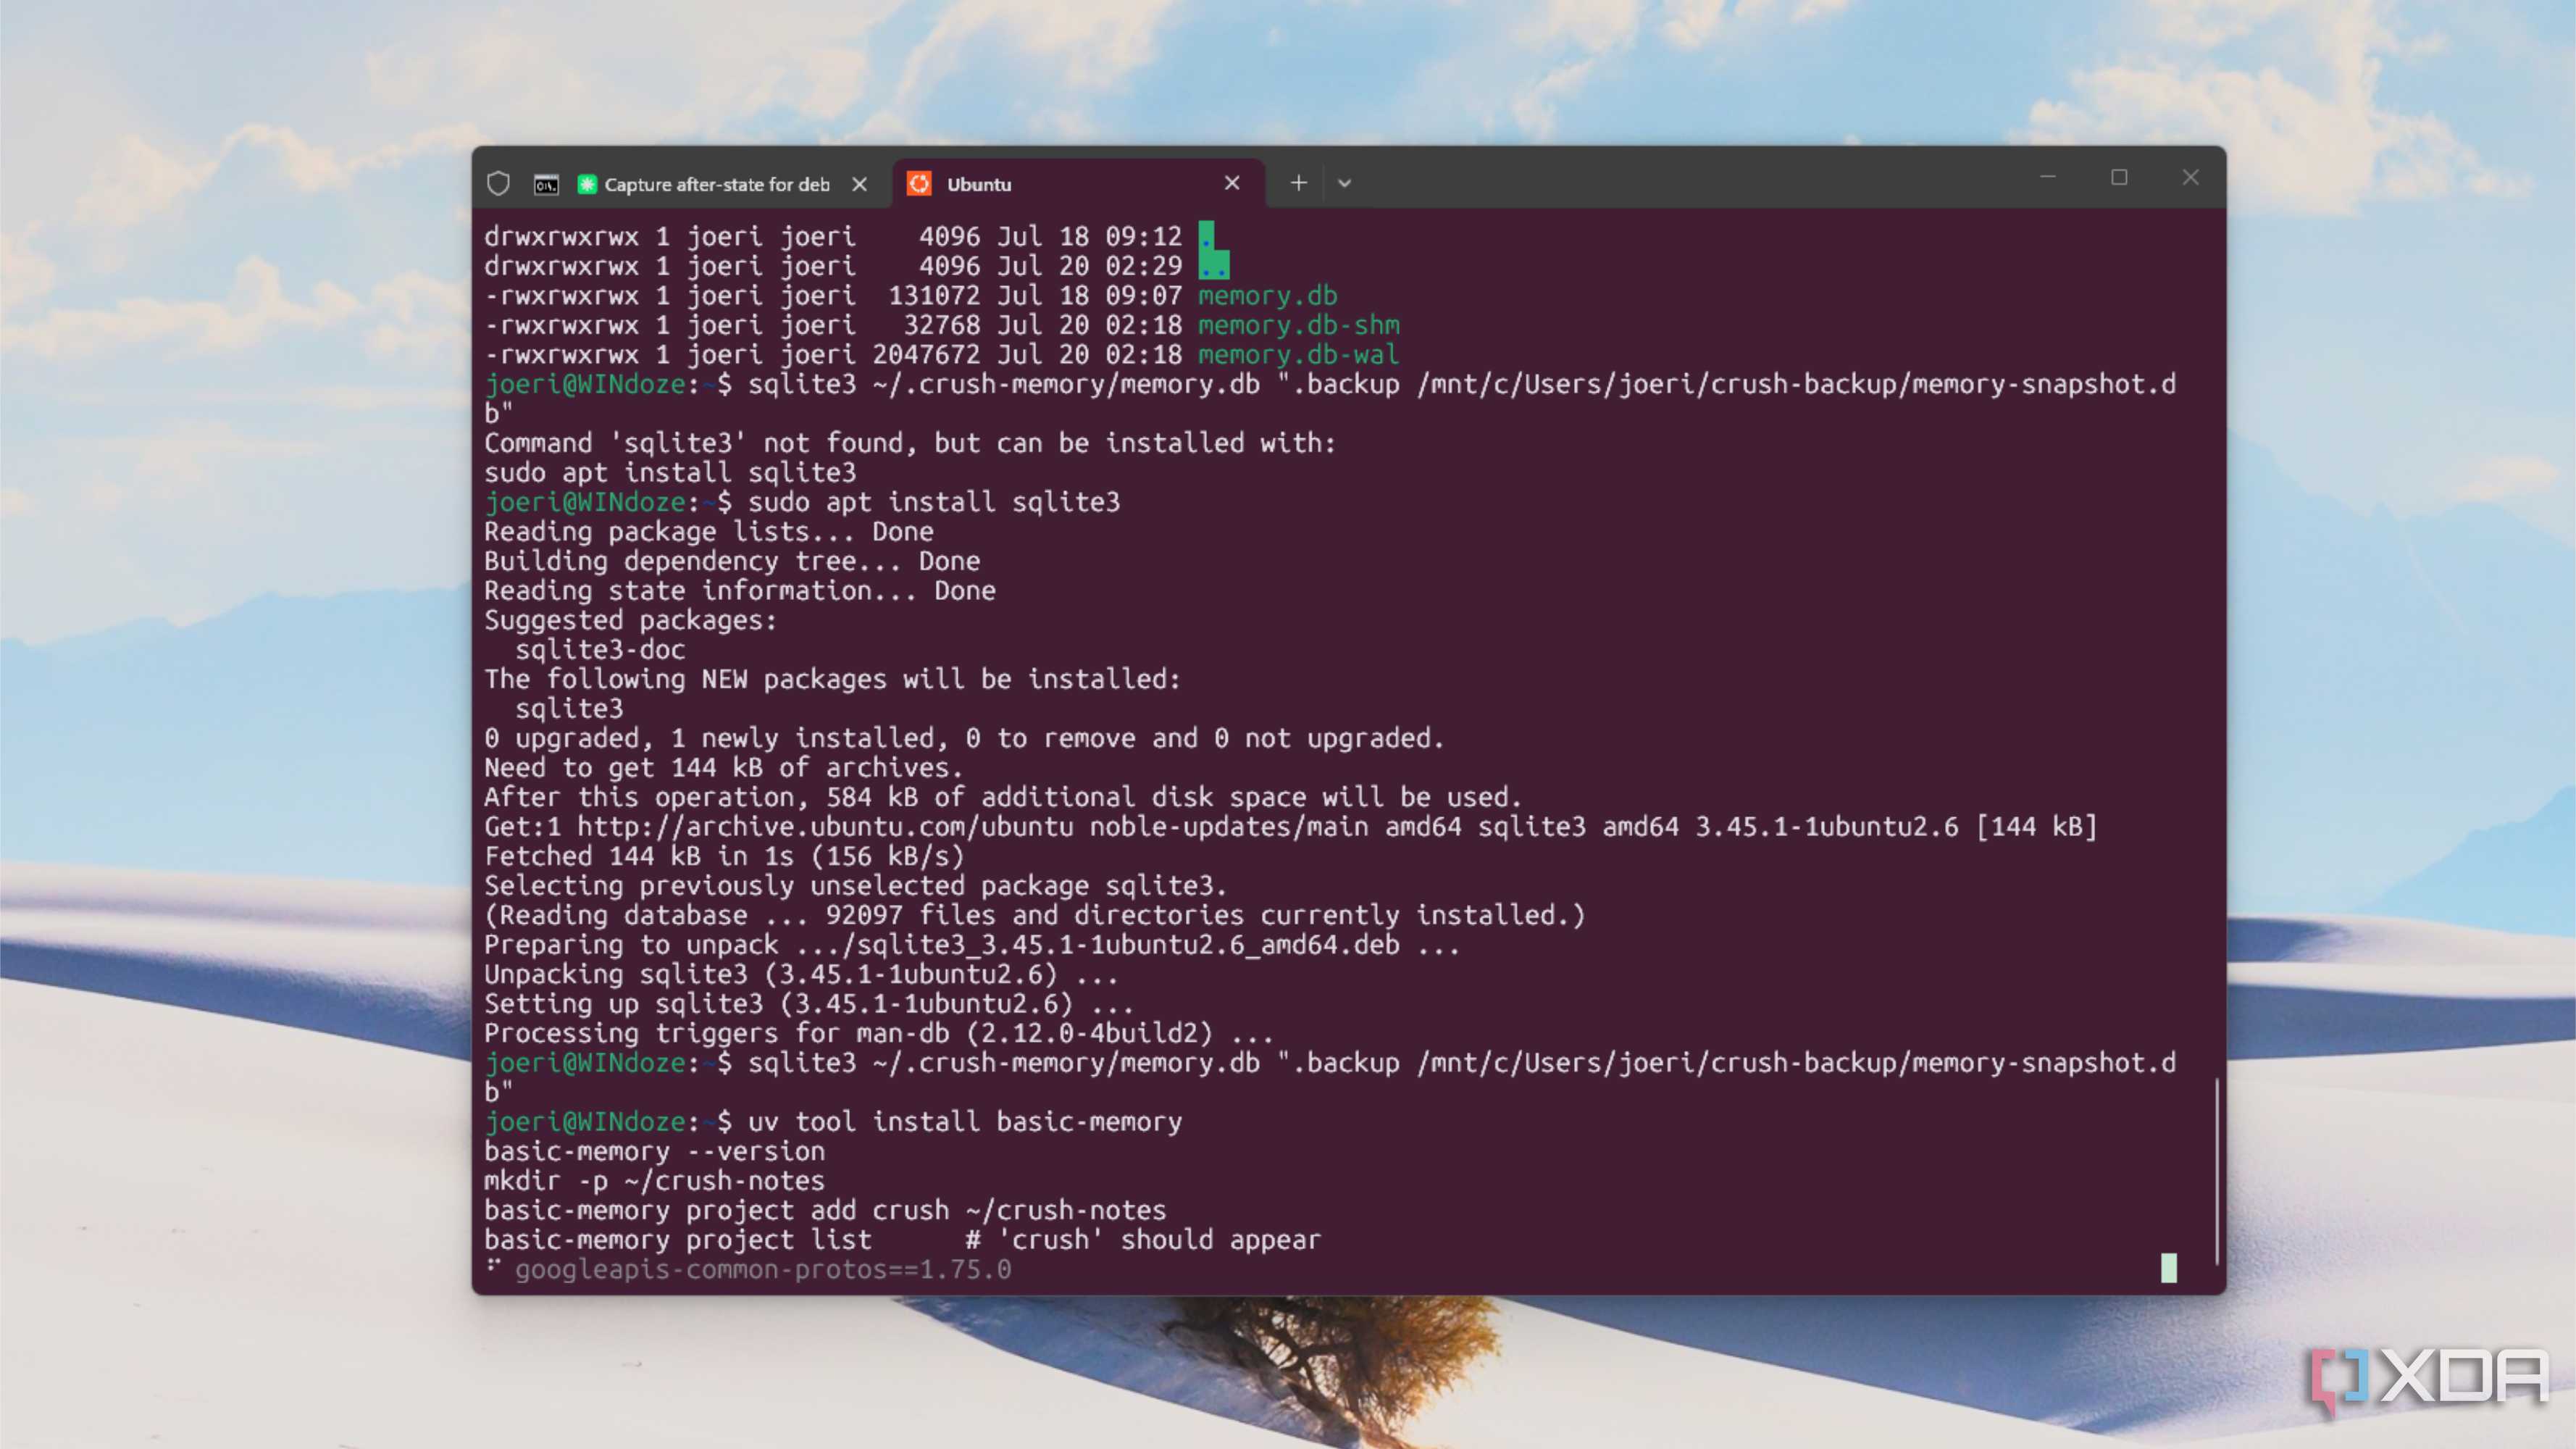The width and height of the screenshot is (2576, 1449).
Task: Click the 'basic-memory --version' line
Action: coord(655,1151)
